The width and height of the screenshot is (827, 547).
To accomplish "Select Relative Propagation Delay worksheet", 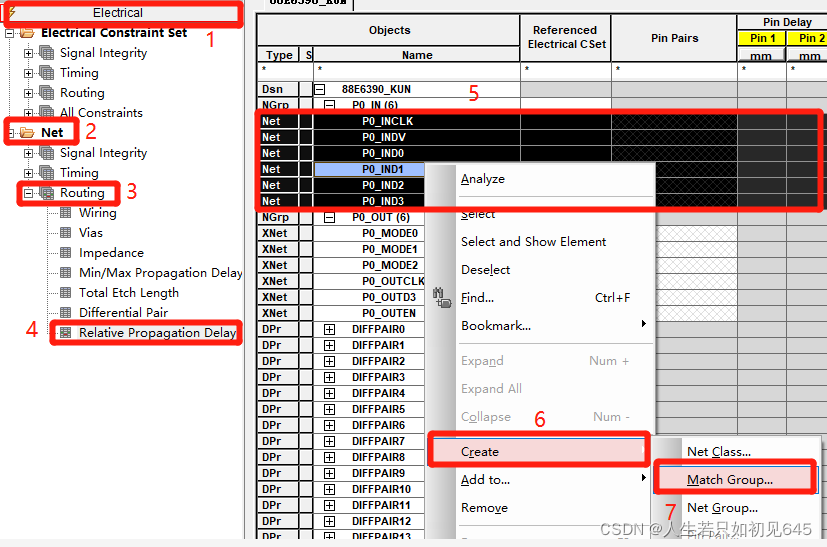I will (x=157, y=333).
